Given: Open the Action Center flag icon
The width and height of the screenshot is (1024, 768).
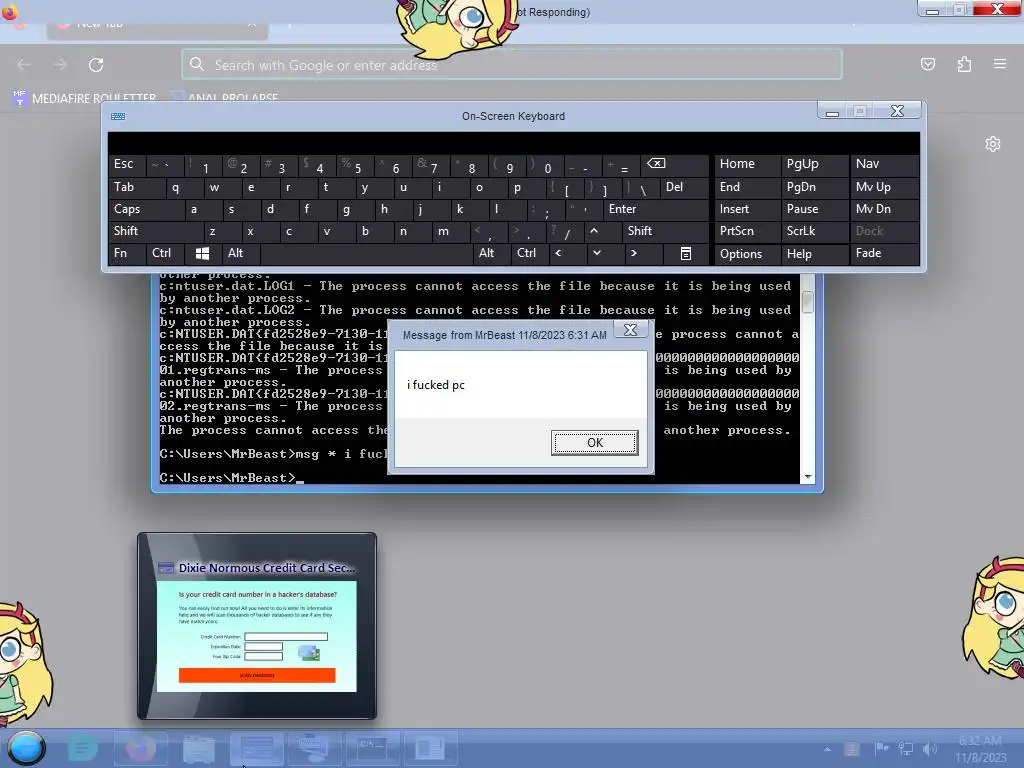Looking at the screenshot, I should coord(881,749).
